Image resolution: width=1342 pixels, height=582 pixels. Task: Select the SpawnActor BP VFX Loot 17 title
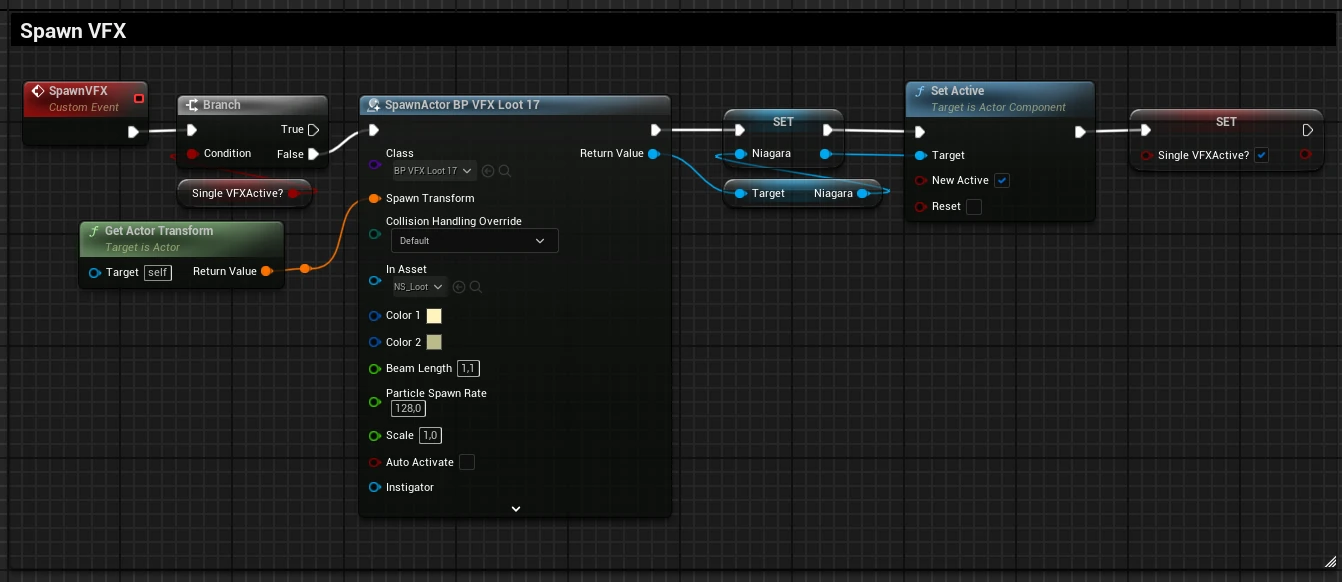[x=462, y=105]
